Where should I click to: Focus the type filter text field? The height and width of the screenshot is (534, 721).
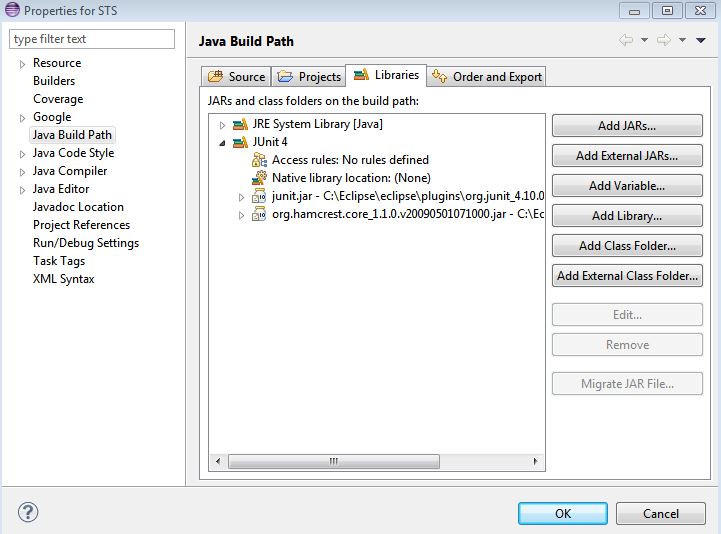92,39
